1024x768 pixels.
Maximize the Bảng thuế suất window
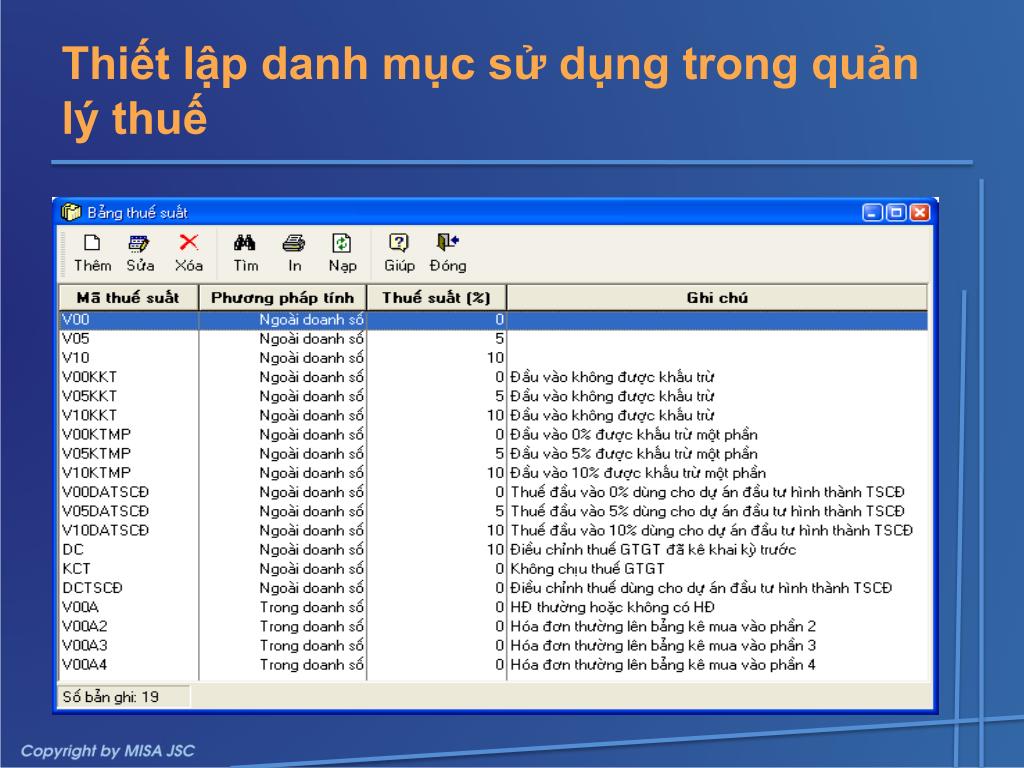pyautogui.click(x=896, y=212)
